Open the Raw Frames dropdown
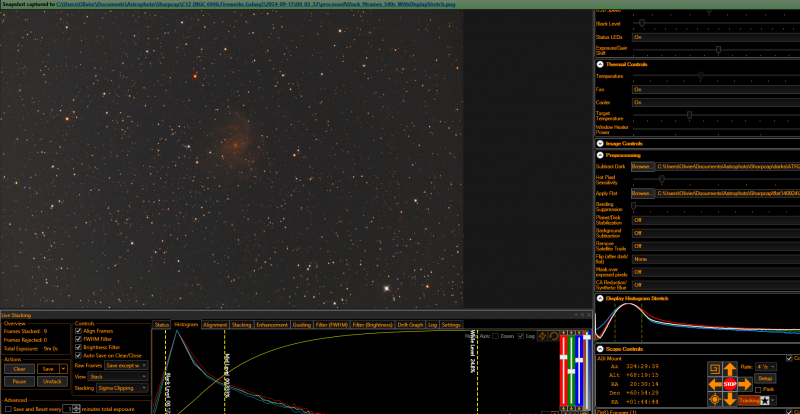Image resolution: width=800 pixels, height=414 pixels. [x=126, y=365]
